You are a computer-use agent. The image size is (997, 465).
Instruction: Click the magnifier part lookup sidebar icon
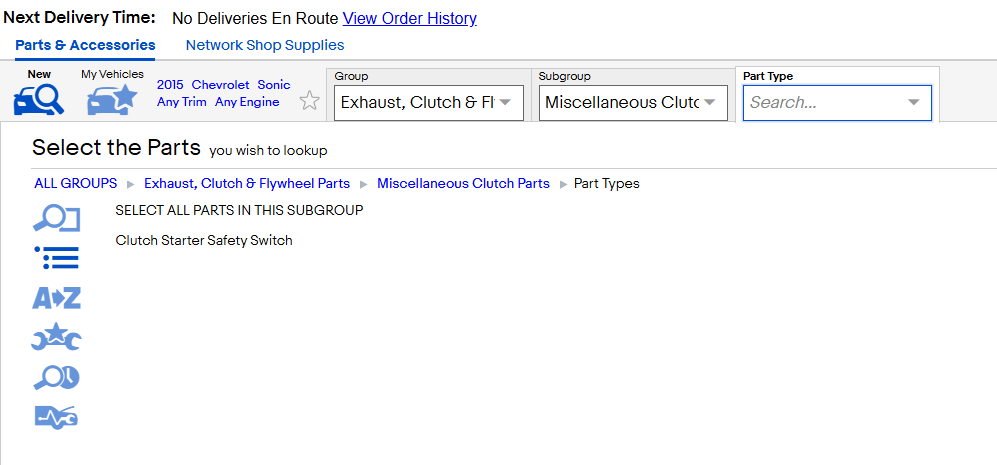click(57, 219)
